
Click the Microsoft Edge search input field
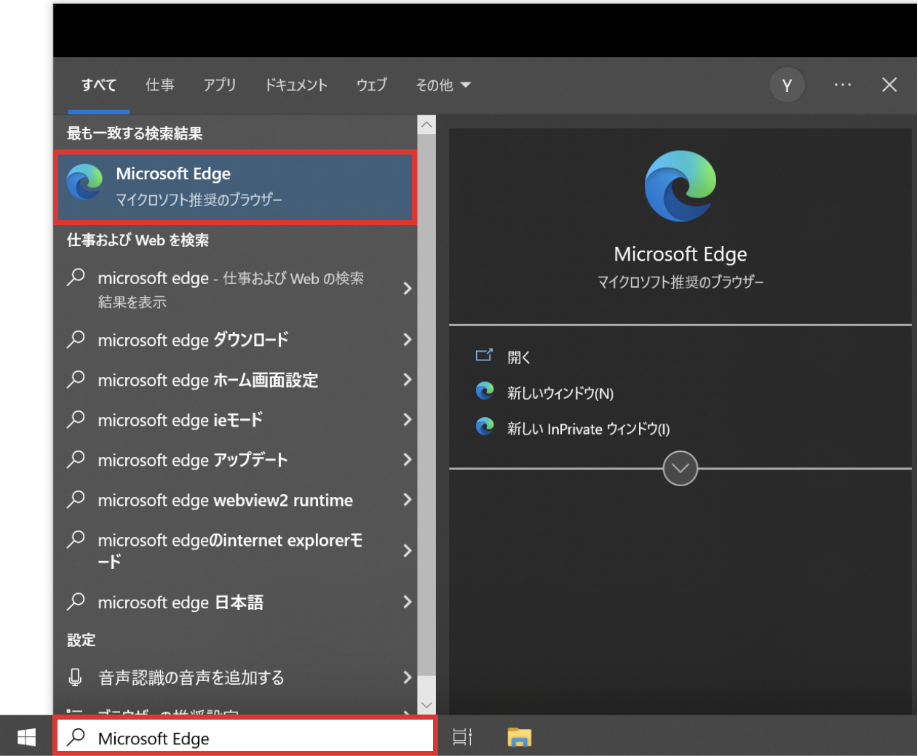click(245, 737)
